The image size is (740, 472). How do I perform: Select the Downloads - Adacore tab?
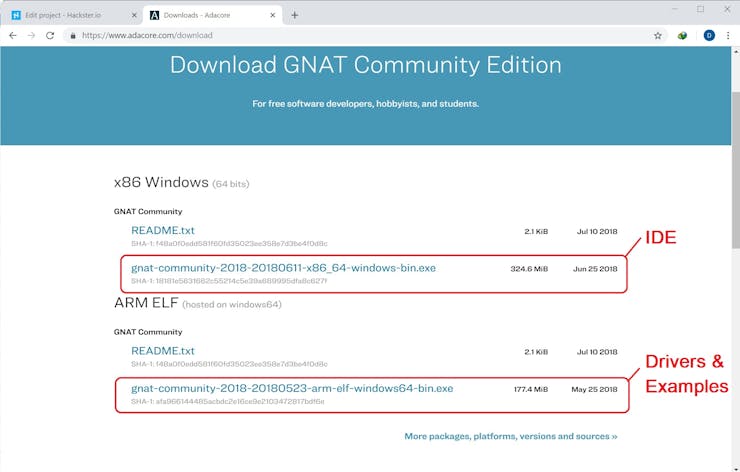212,15
